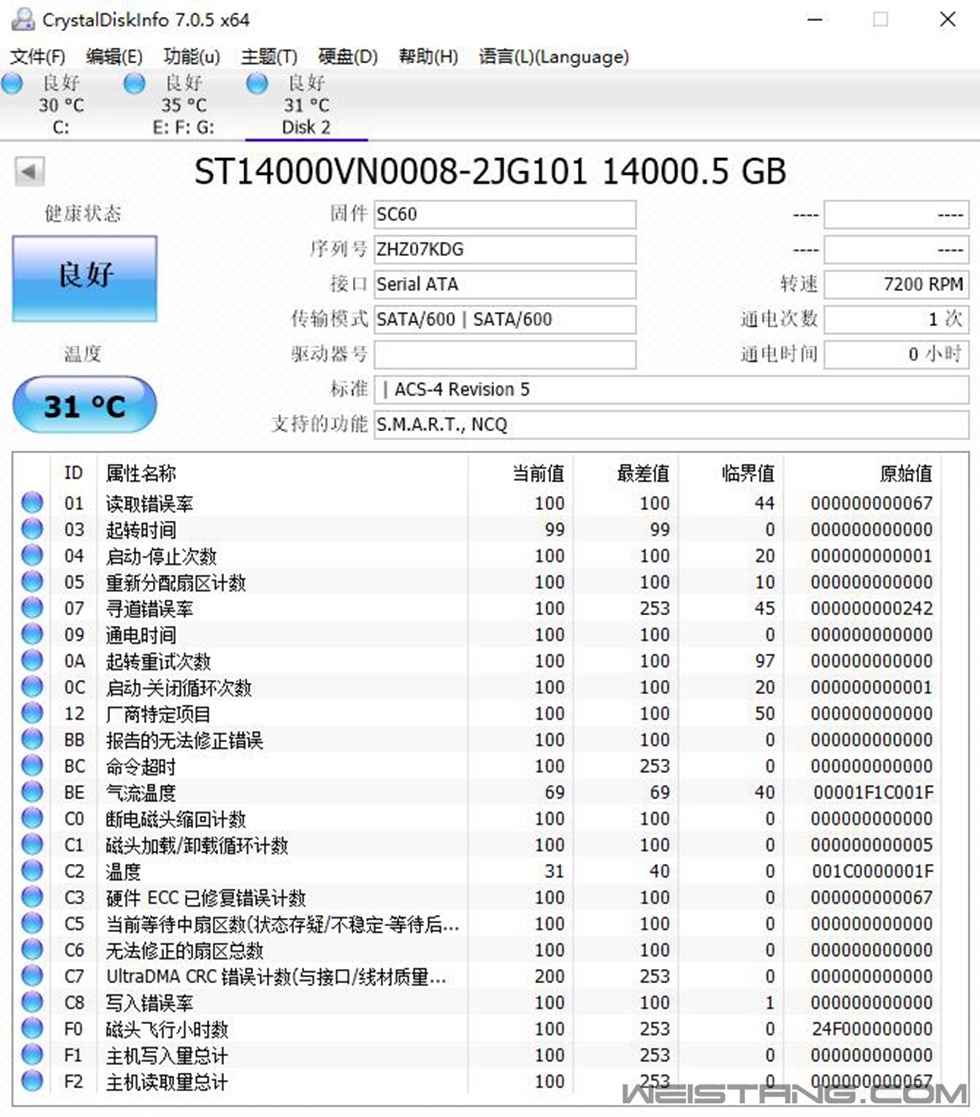This screenshot has height=1117, width=980.
Task: Click status orb for attribute C6 无法修正的扇区总数
Action: coord(32,950)
